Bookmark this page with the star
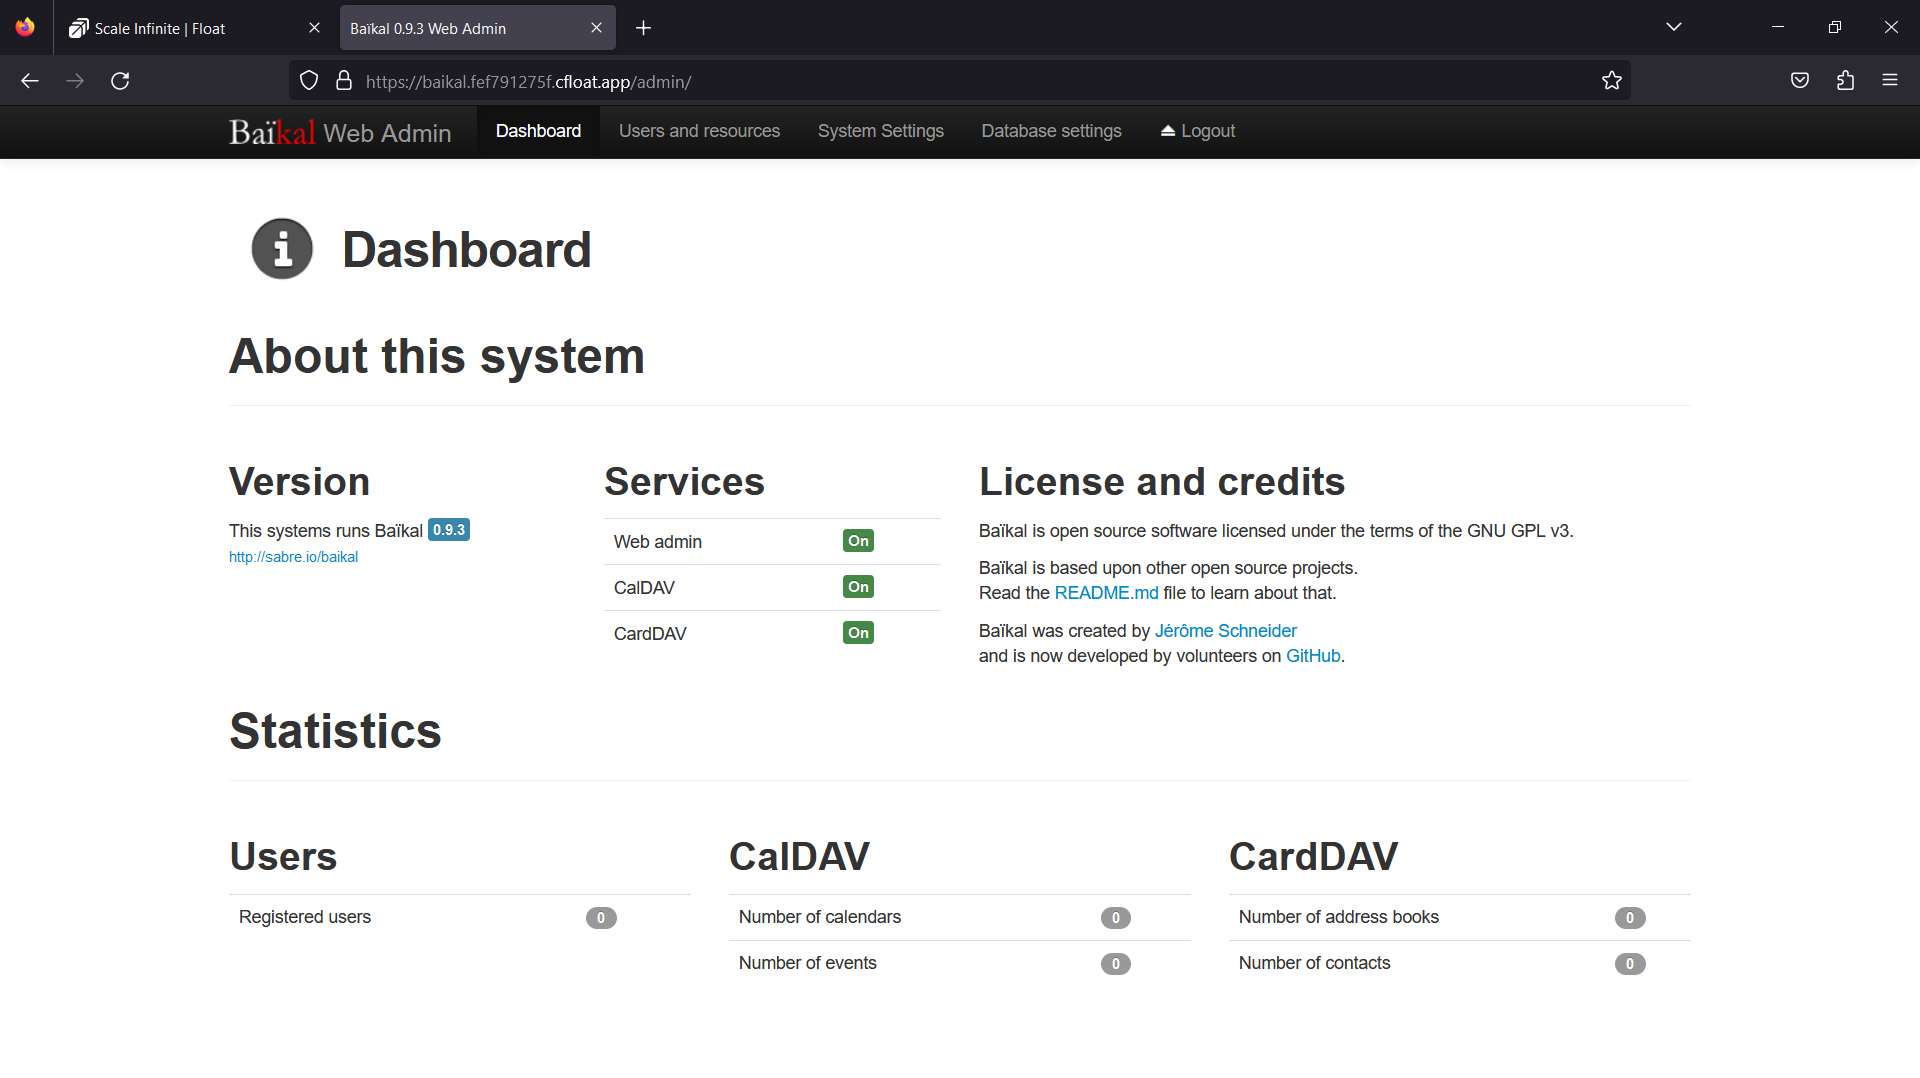Viewport: 1920px width, 1078px height. 1611,81
